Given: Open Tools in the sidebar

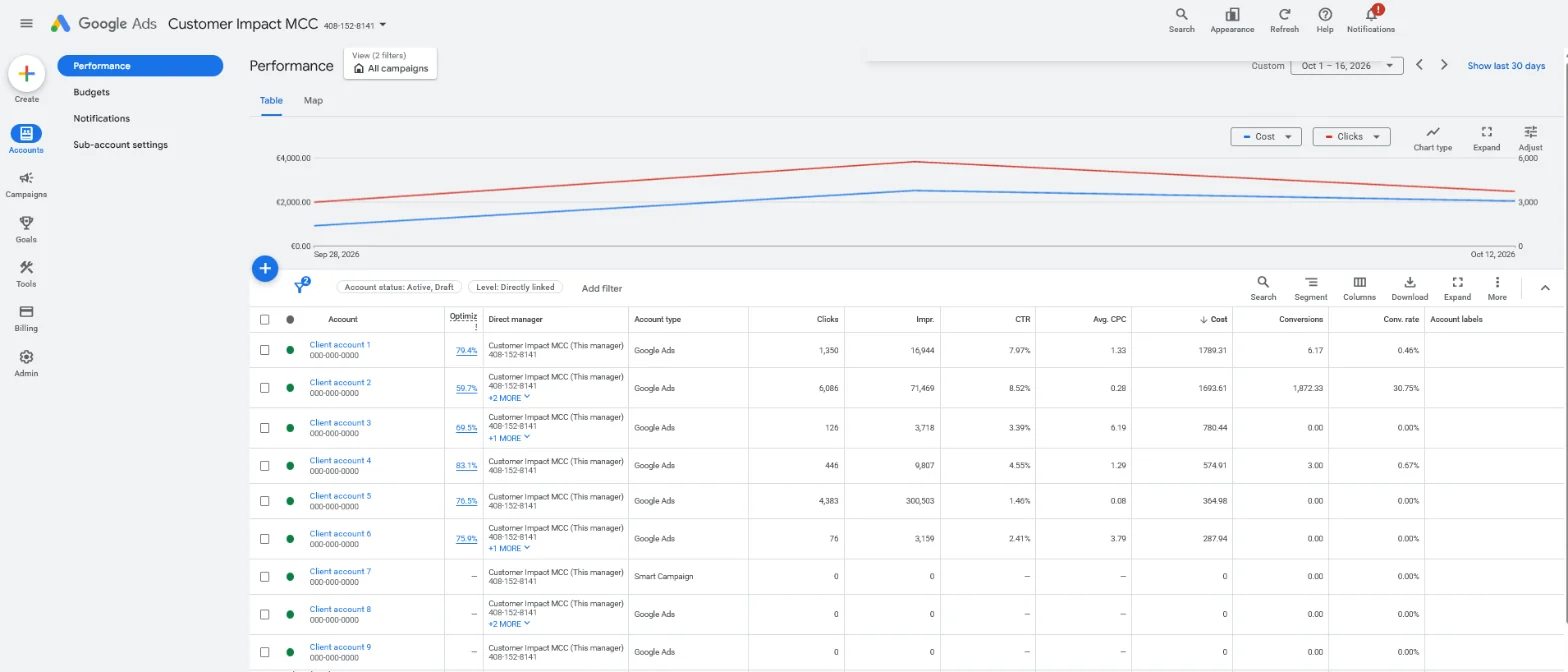Looking at the screenshot, I should [26, 273].
